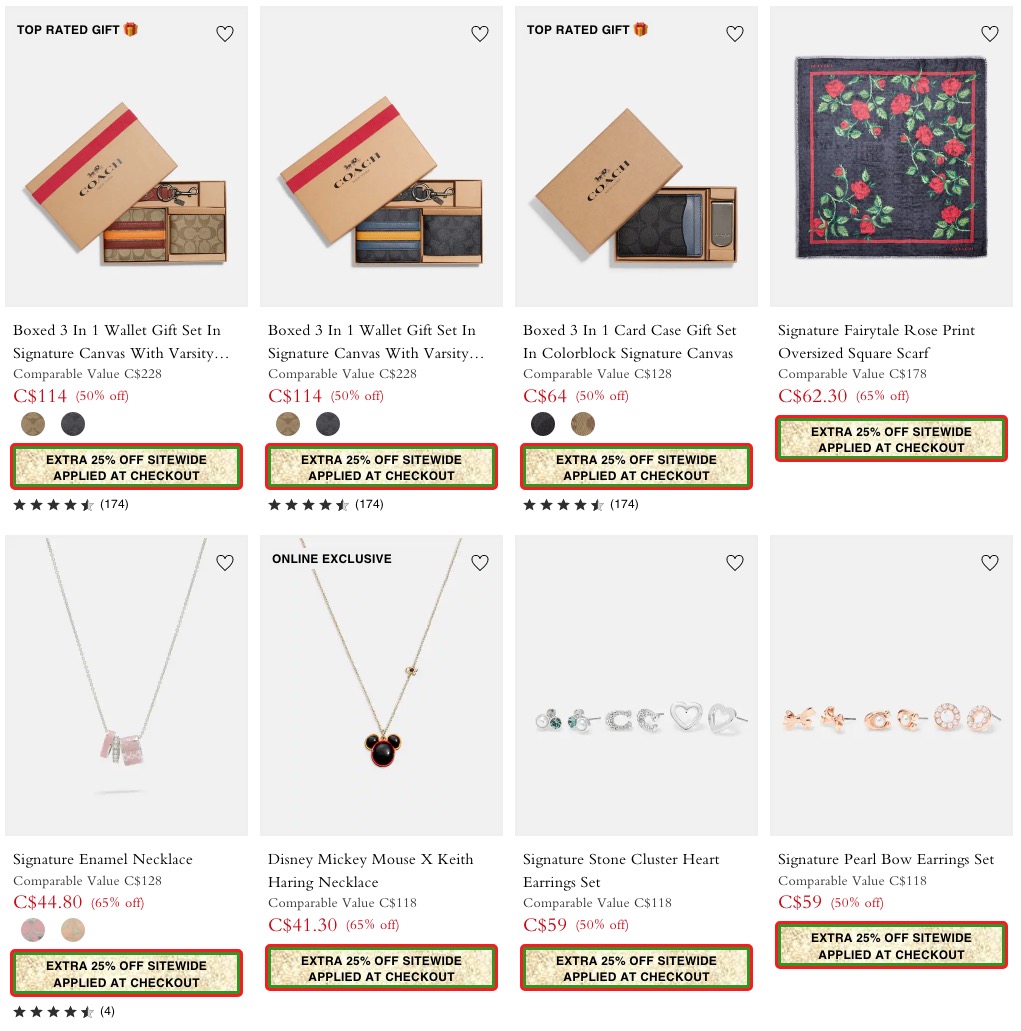Wishlist second Boxed Wallet Gift Set
The image size is (1021, 1031).
[480, 34]
